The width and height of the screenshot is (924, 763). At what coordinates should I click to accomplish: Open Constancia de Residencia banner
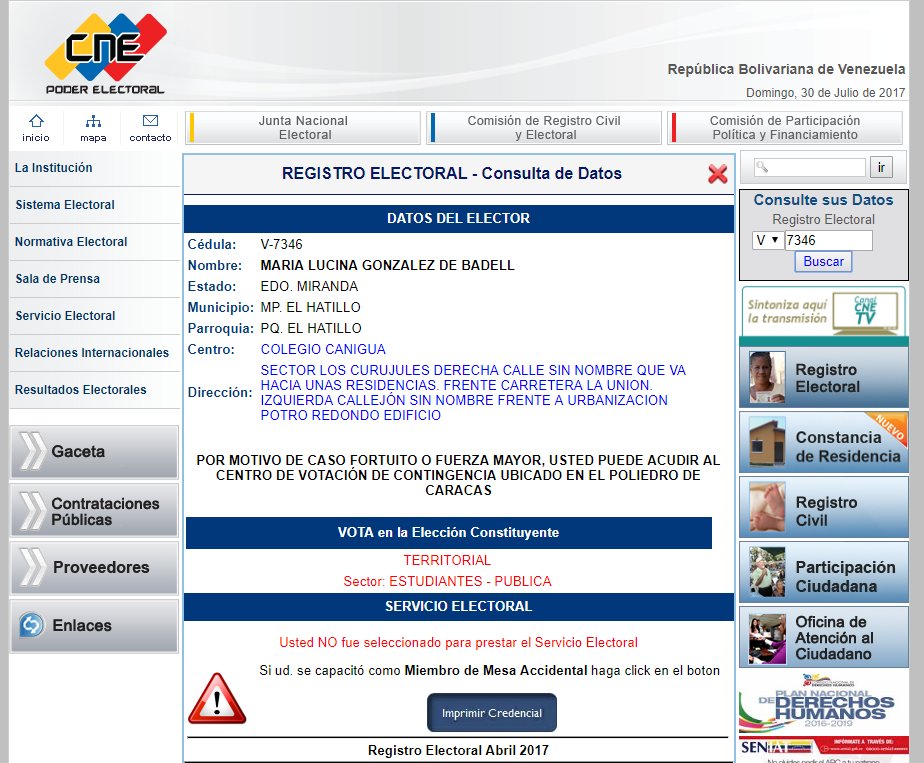[823, 443]
